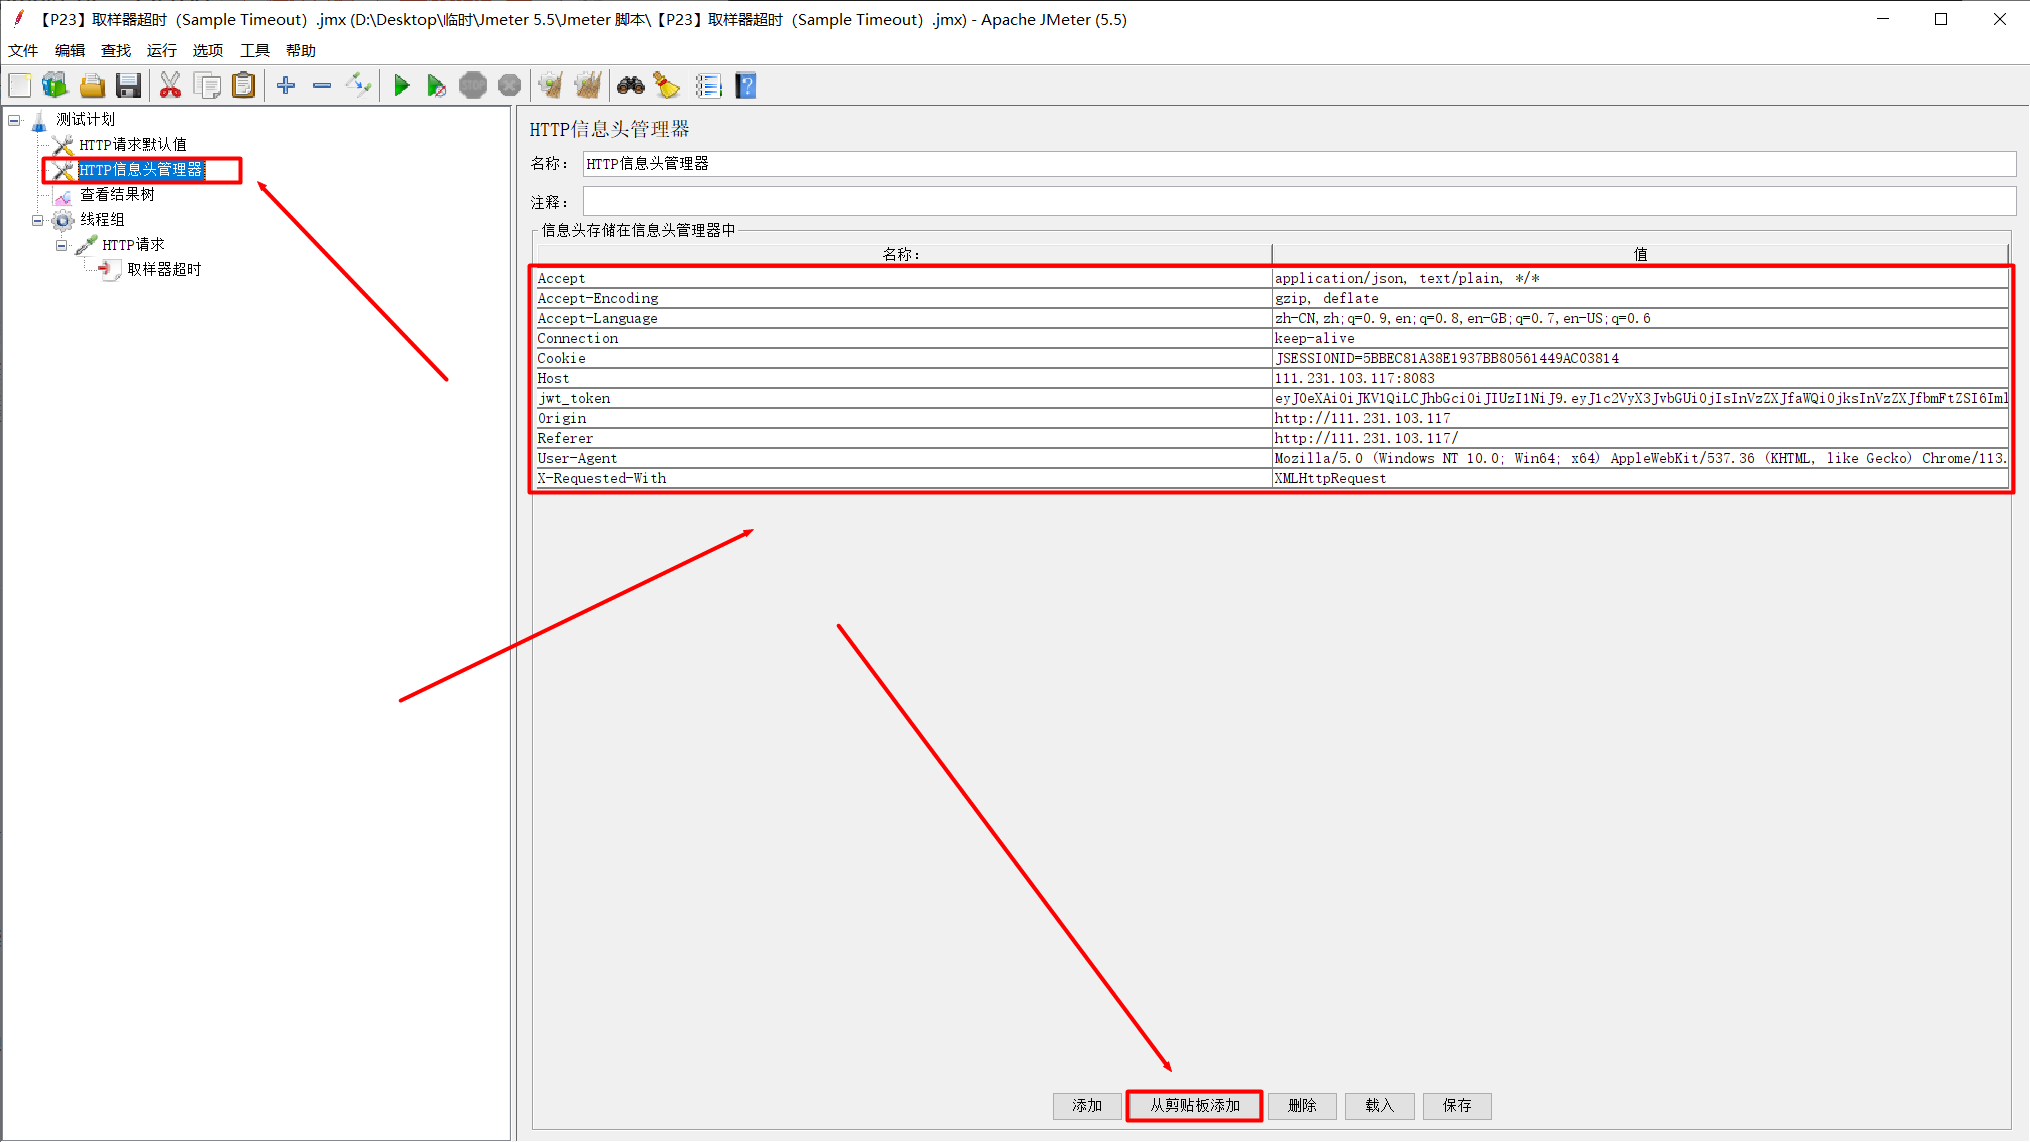Click the 添加 button
The height and width of the screenshot is (1142, 2030).
pyautogui.click(x=1087, y=1106)
